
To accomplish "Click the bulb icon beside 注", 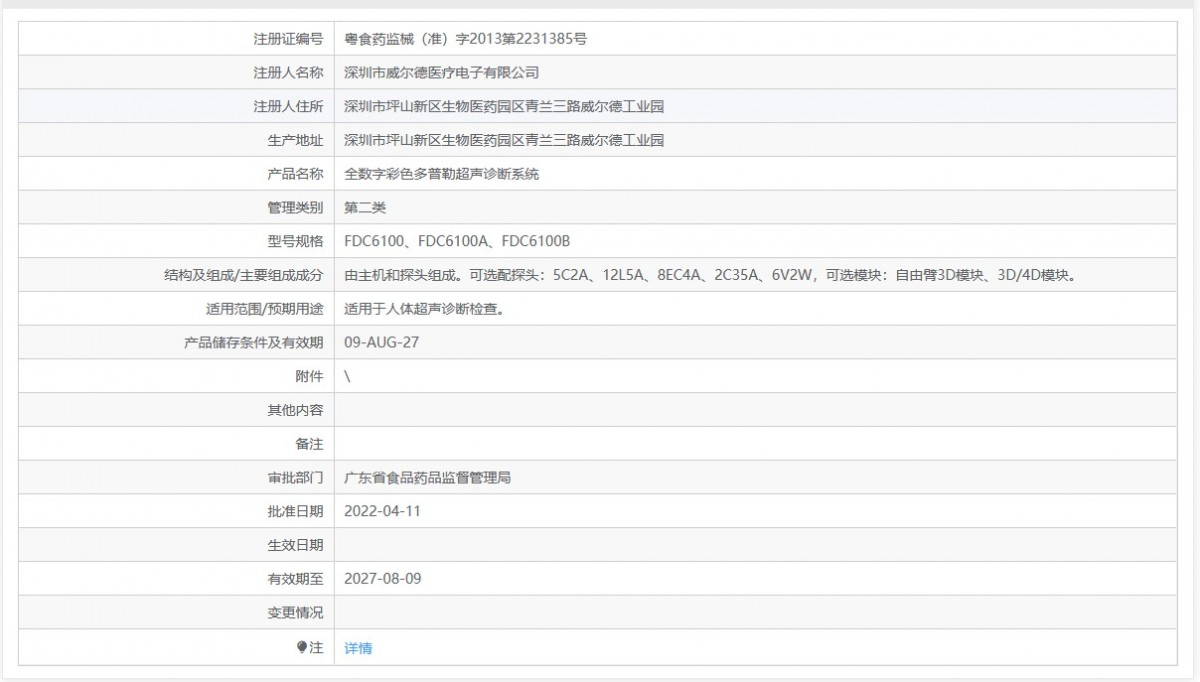I will (x=303, y=647).
